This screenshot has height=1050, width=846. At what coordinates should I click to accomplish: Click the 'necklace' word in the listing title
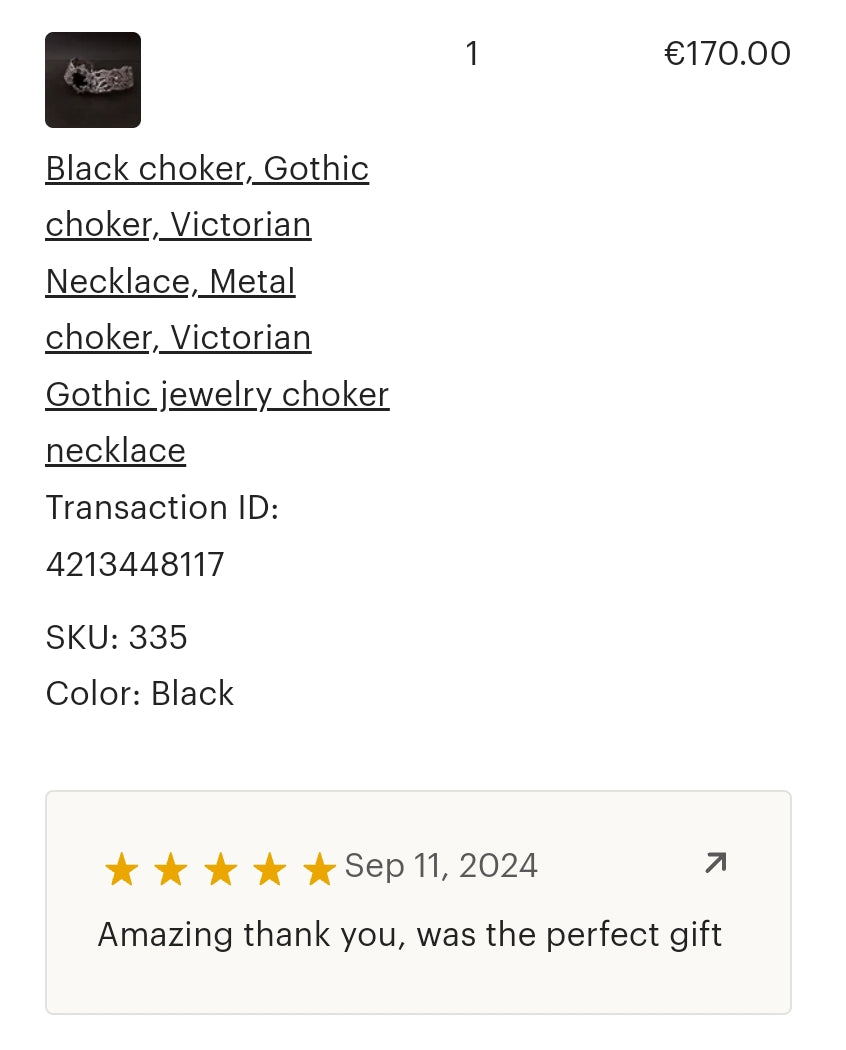pos(115,451)
